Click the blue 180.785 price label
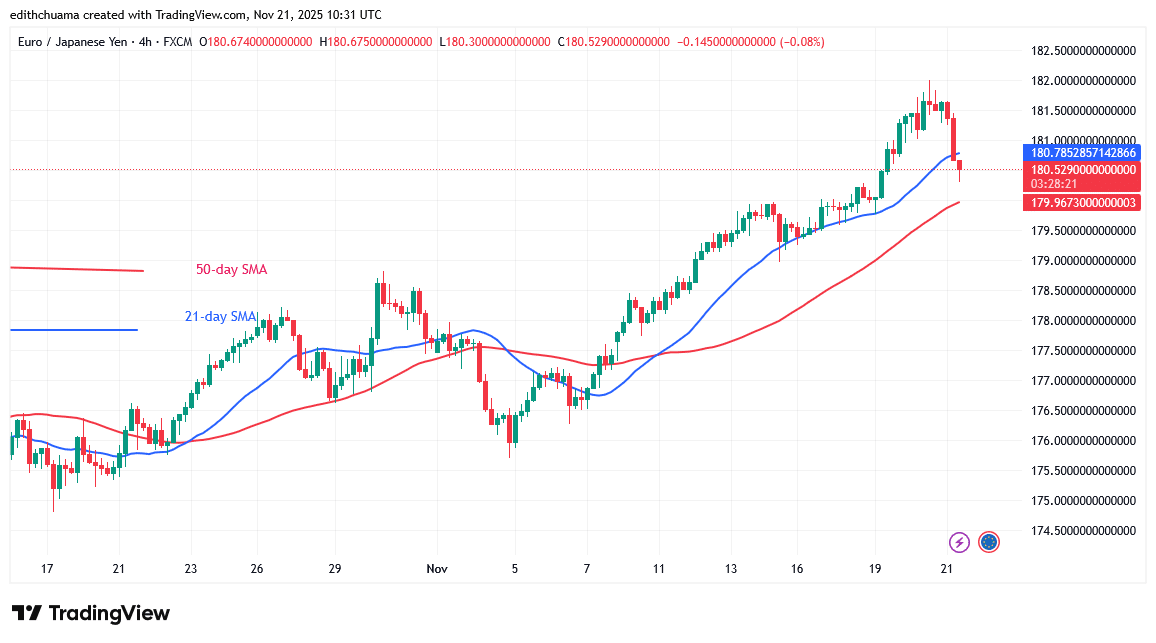The image size is (1156, 643). point(1081,153)
